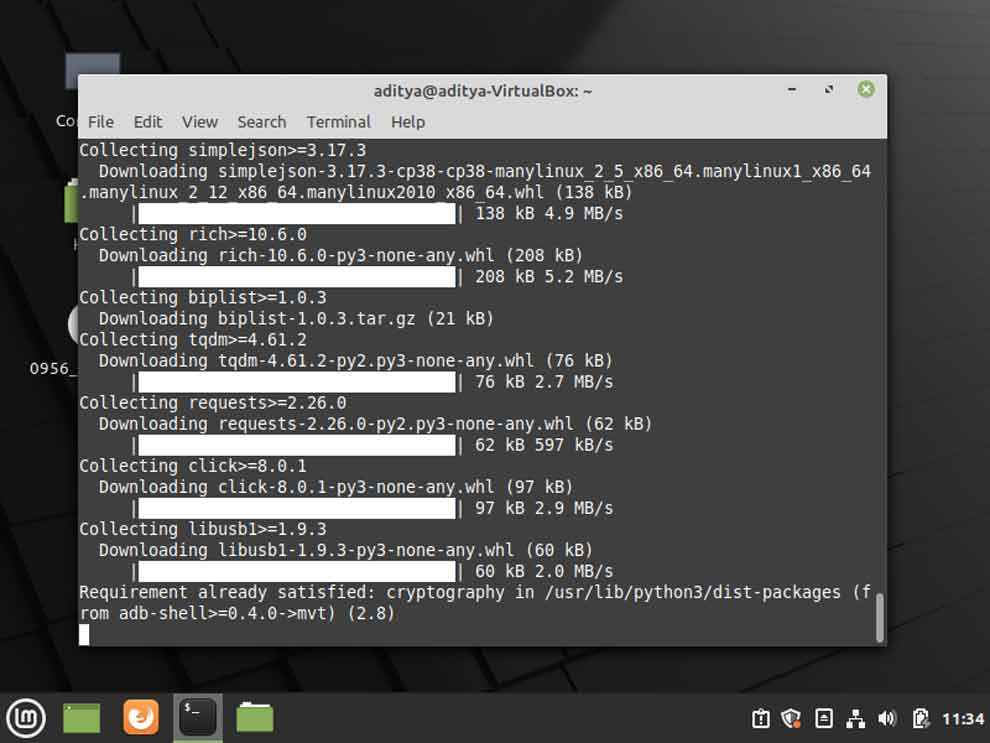Click the text 'Collecting requests>=2.26.0'
990x743 pixels.
coord(213,403)
